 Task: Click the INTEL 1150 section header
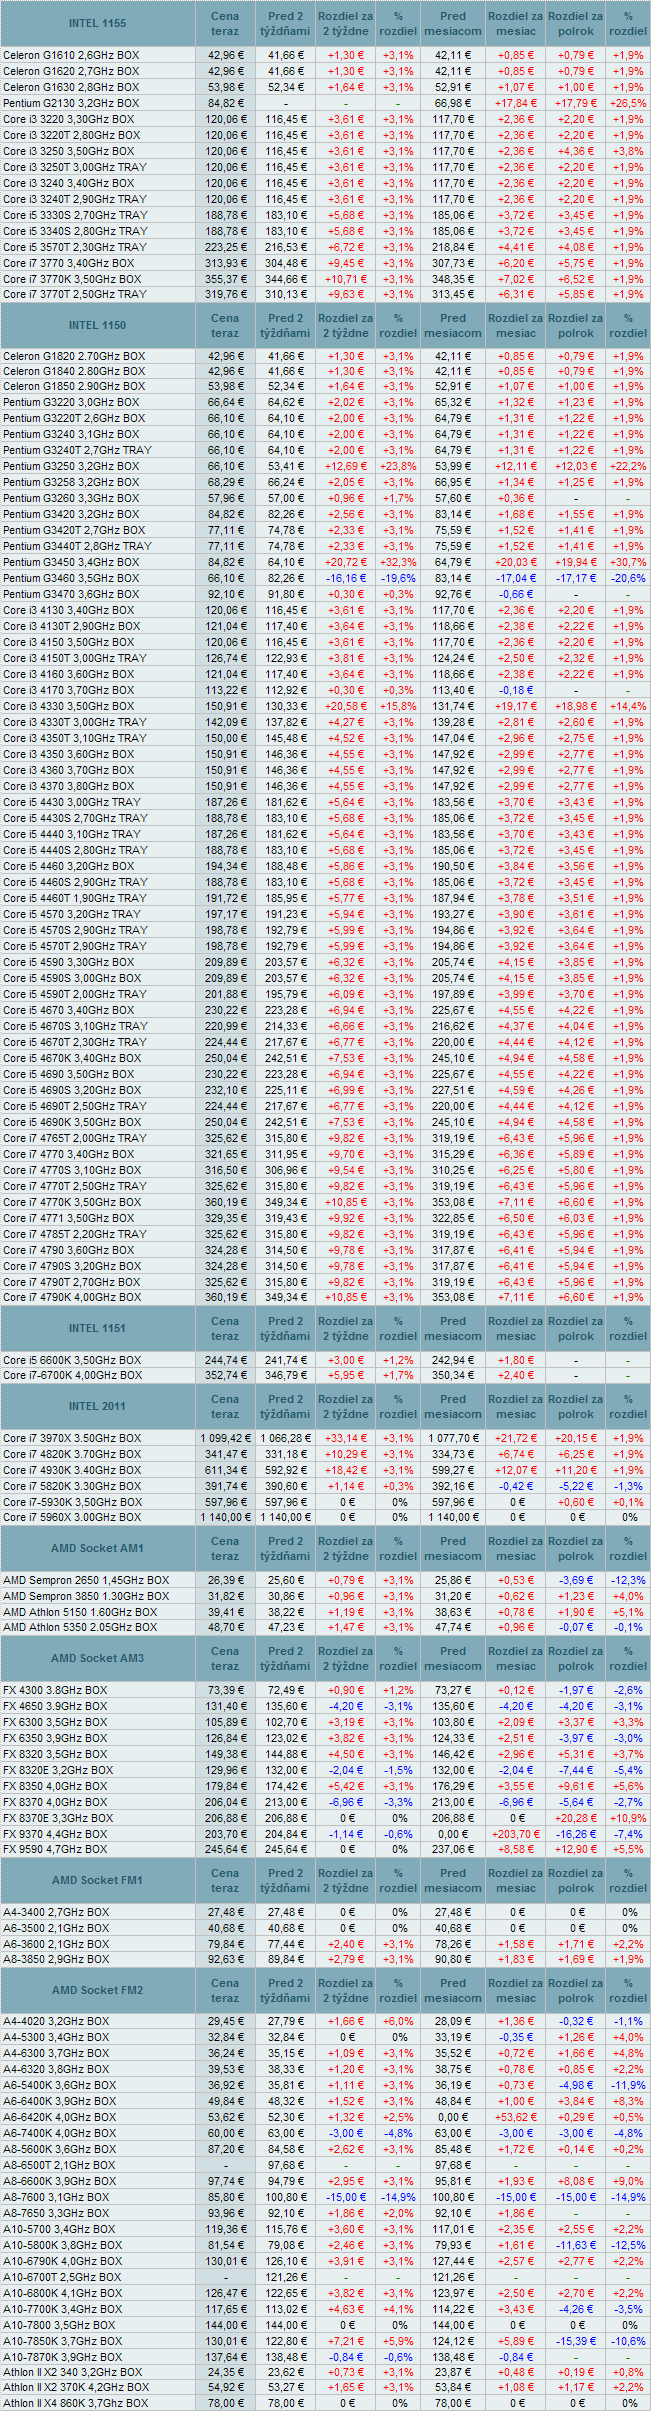[x=97, y=325]
